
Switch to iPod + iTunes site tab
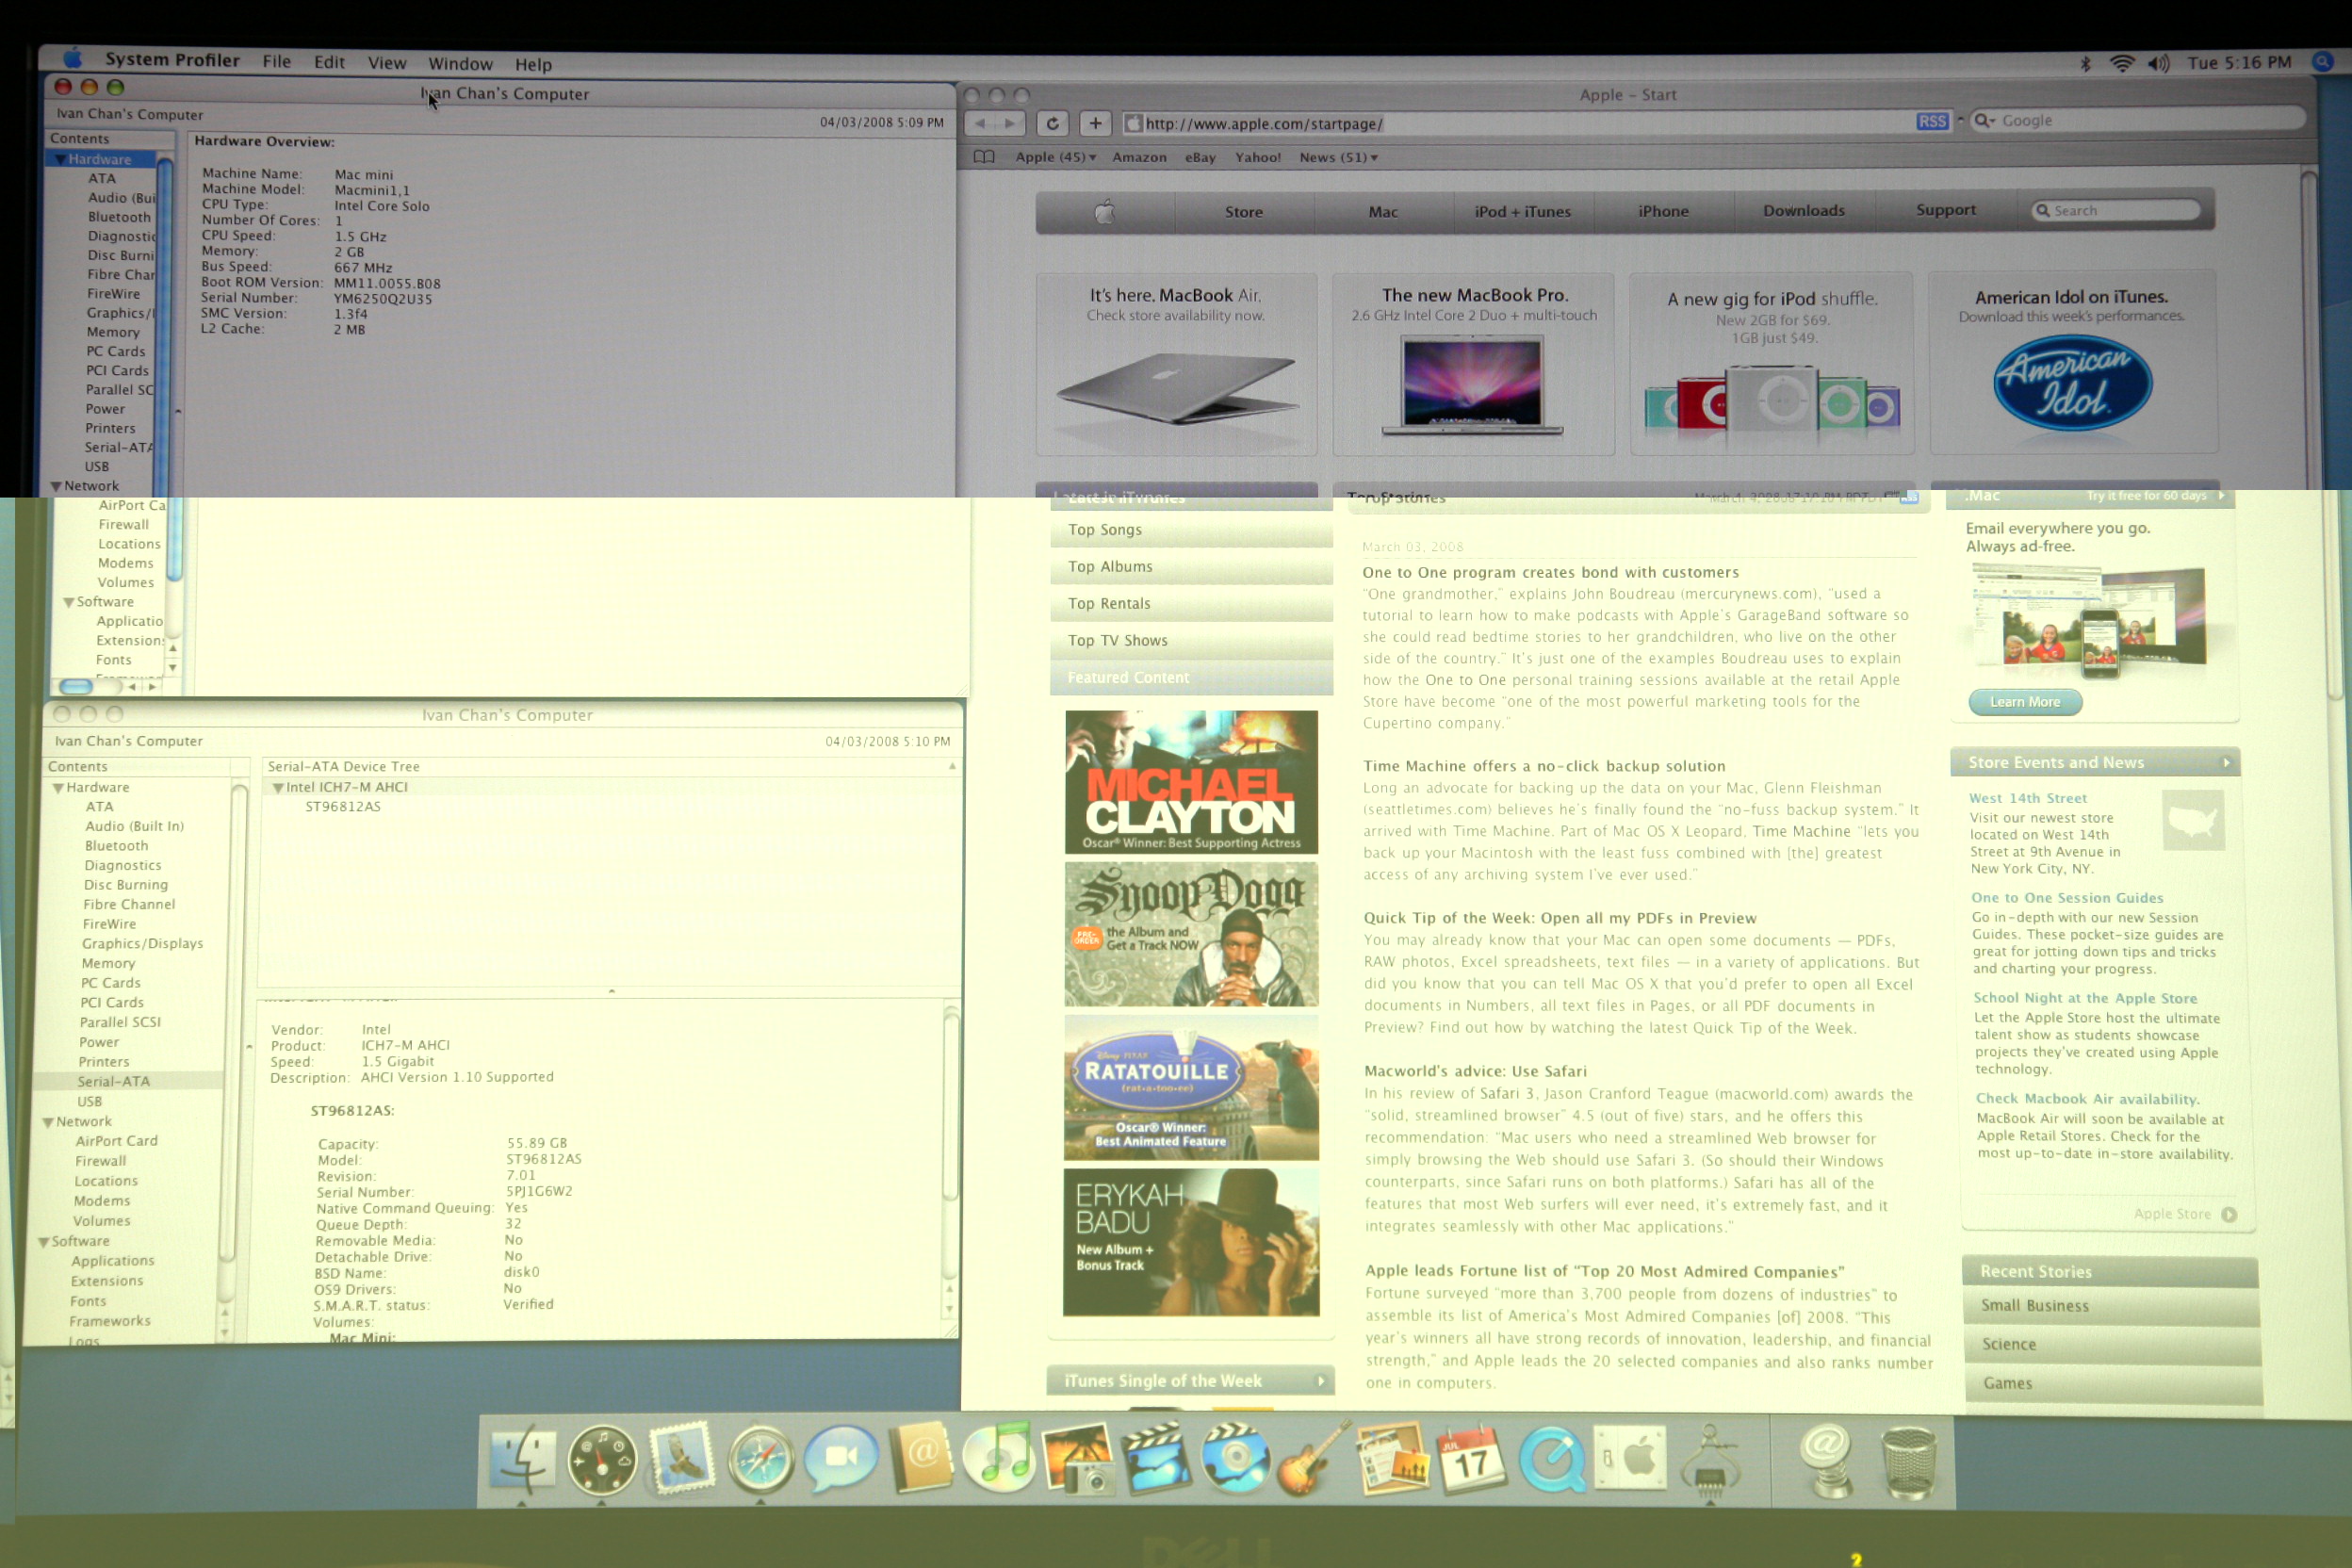coord(1522,212)
